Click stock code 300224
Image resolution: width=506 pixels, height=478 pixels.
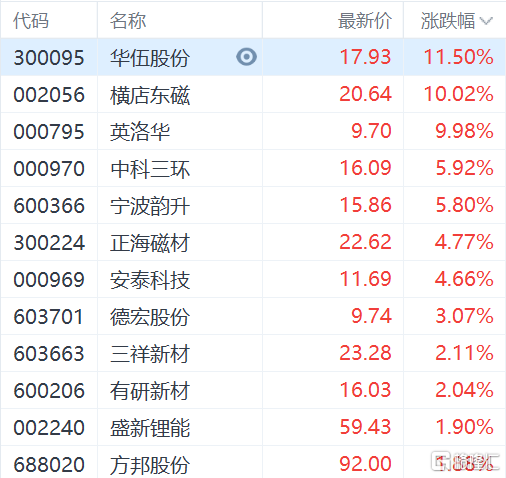pos(49,242)
